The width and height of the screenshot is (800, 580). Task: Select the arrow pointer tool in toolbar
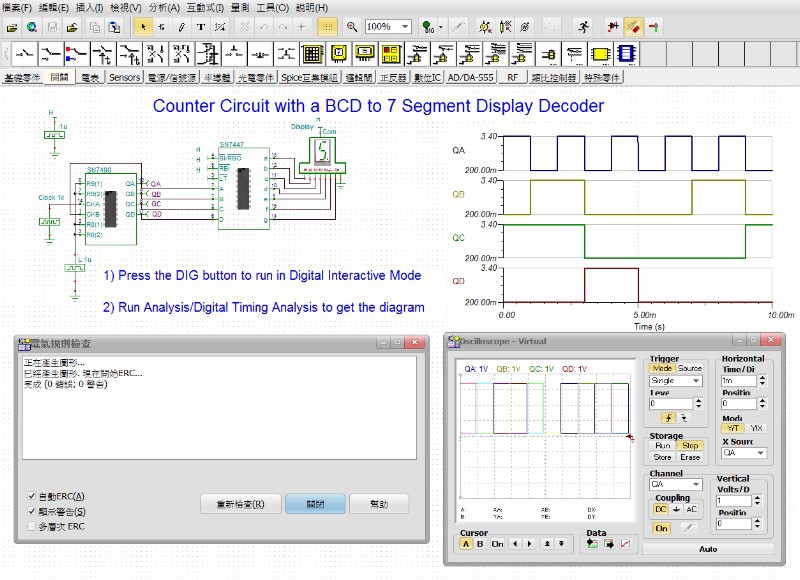tap(143, 27)
